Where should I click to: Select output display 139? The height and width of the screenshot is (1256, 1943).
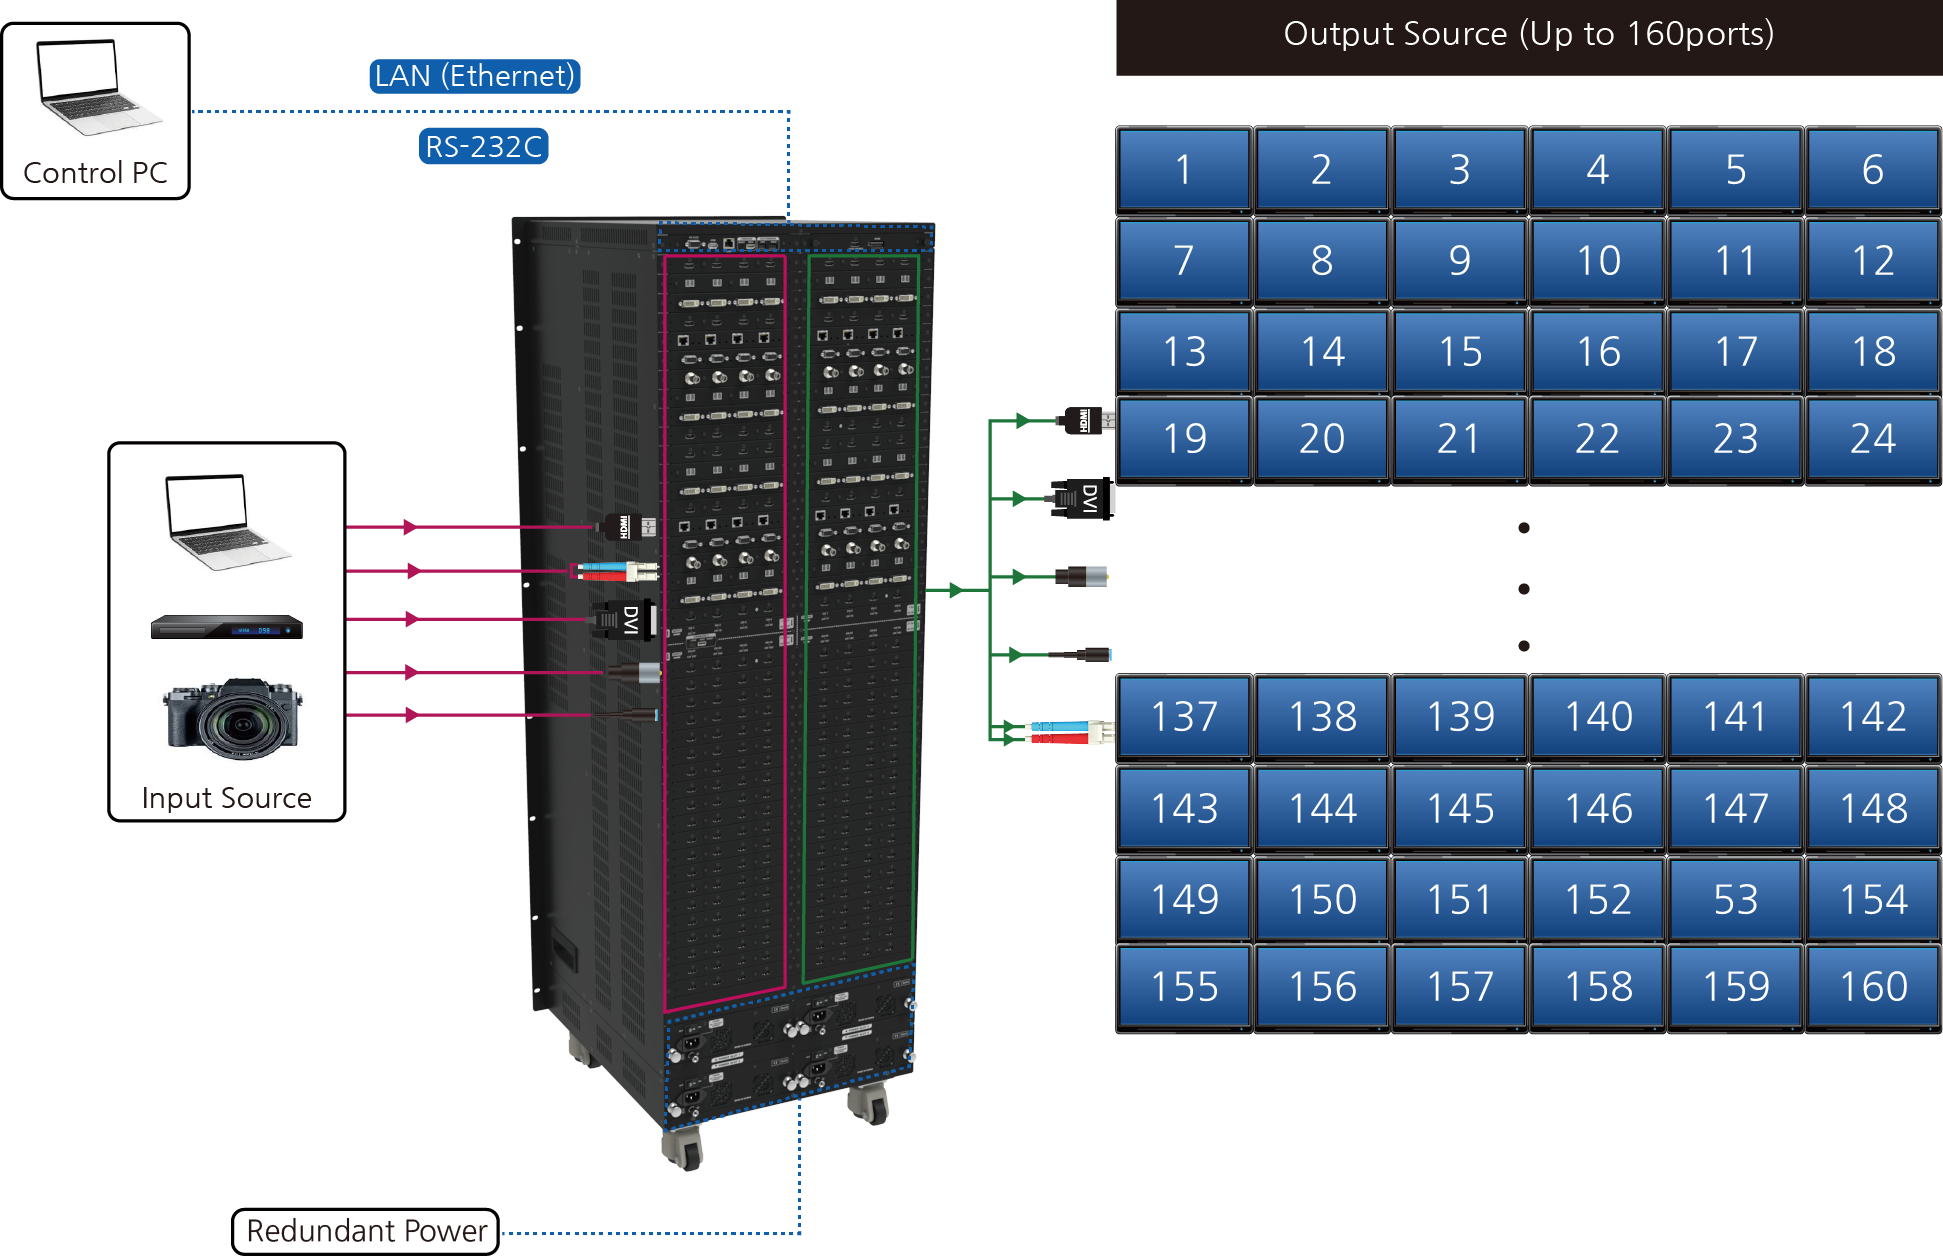coord(1460,717)
